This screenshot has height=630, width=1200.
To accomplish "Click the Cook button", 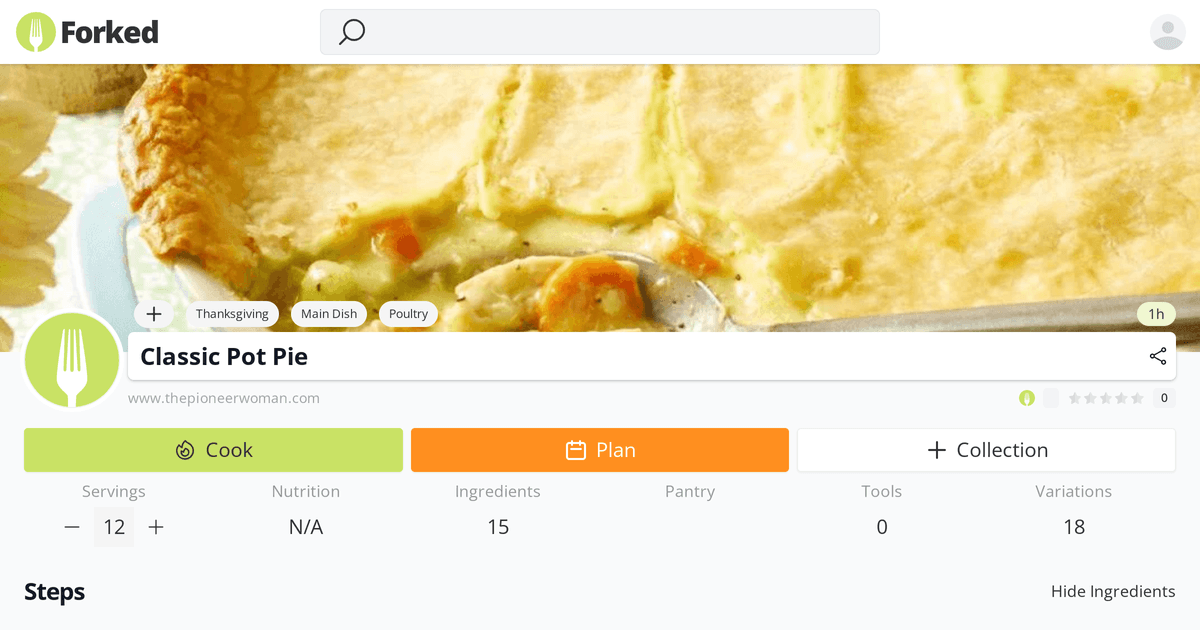I will pyautogui.click(x=213, y=450).
